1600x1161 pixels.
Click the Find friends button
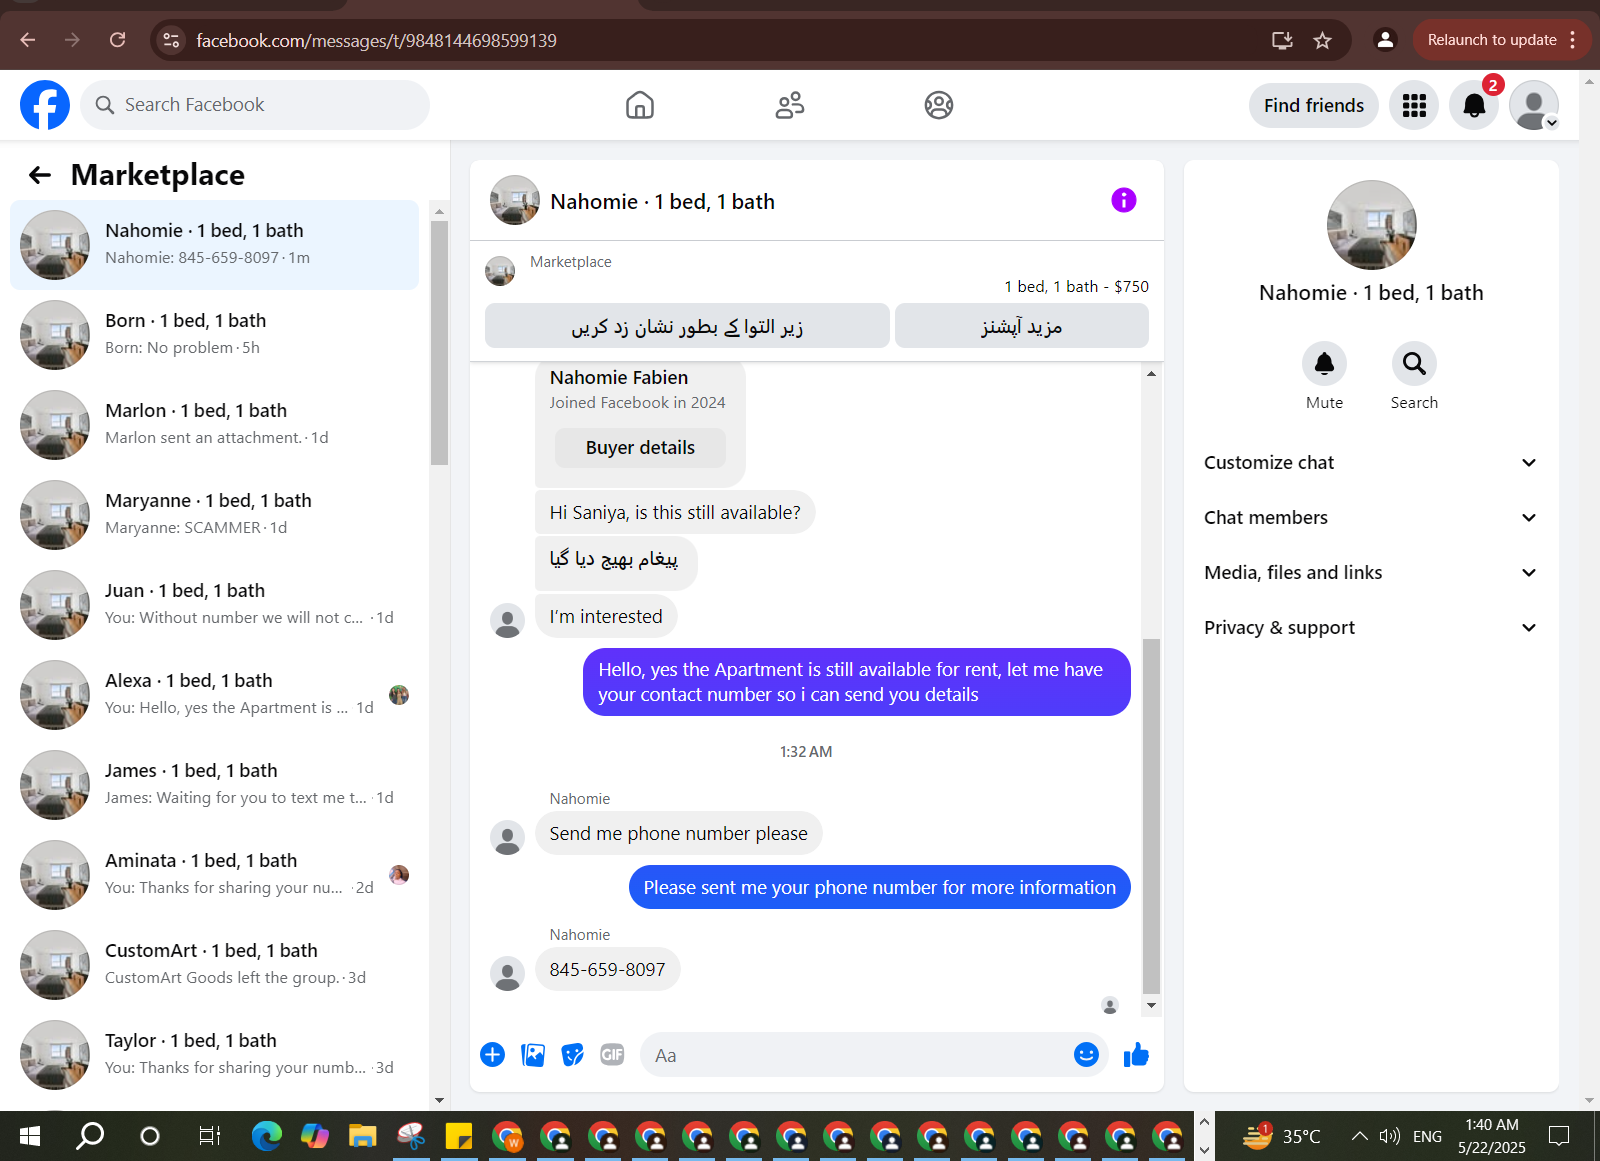[x=1314, y=105]
